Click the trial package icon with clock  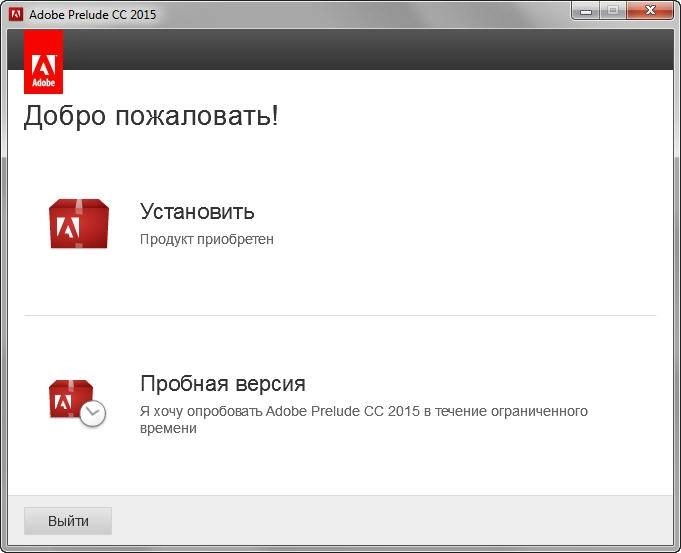[x=77, y=403]
